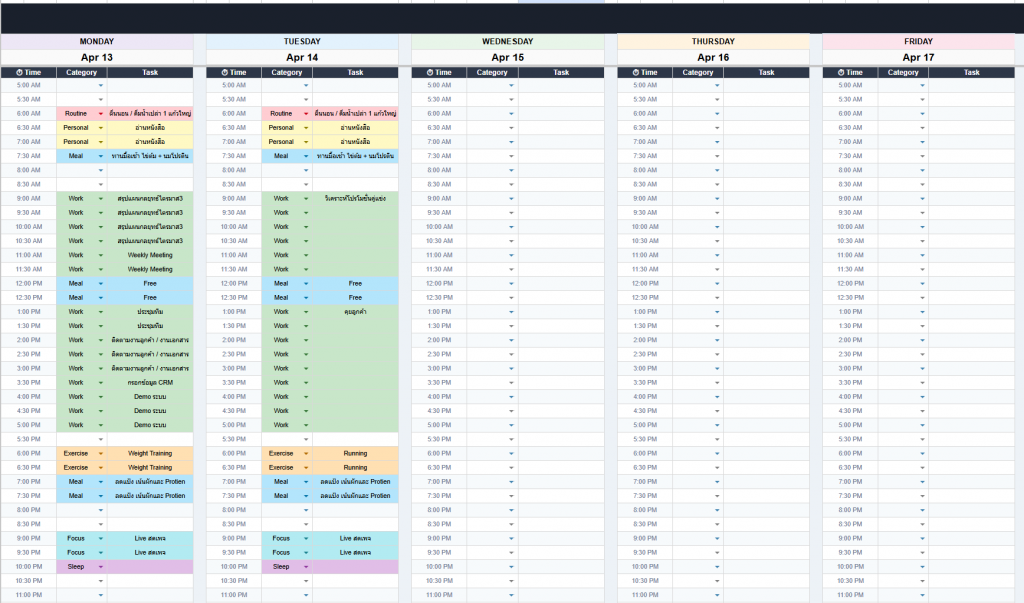Expand Monday 6:00 PM Exercise dropdown arrow

click(x=100, y=454)
